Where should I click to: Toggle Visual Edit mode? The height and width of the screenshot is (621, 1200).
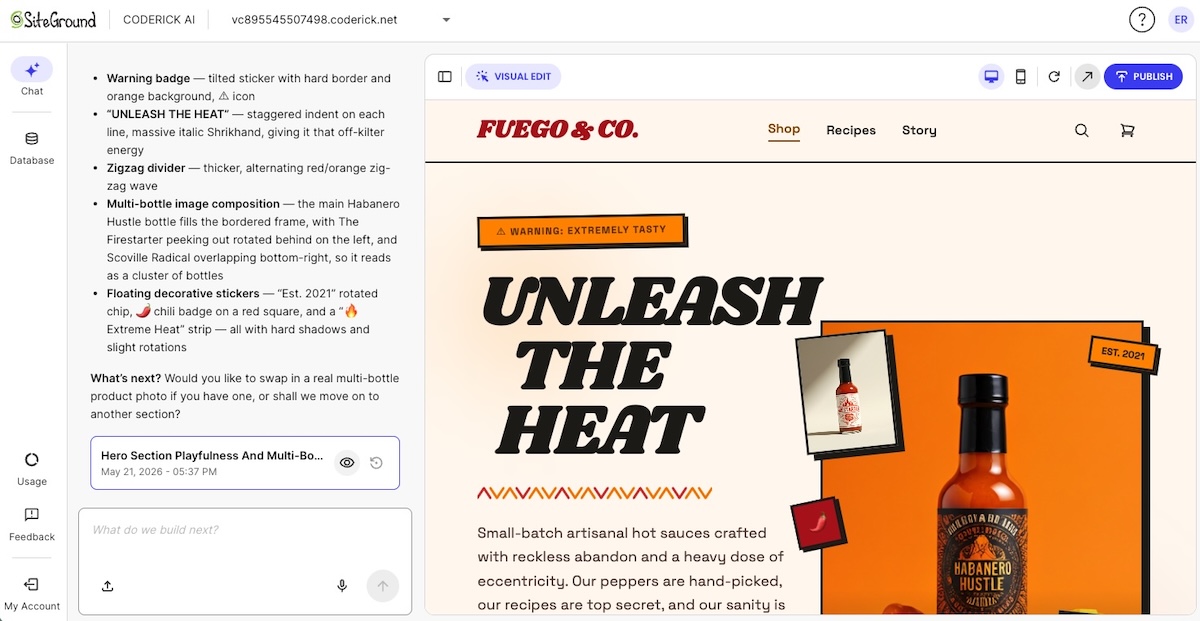click(x=513, y=77)
